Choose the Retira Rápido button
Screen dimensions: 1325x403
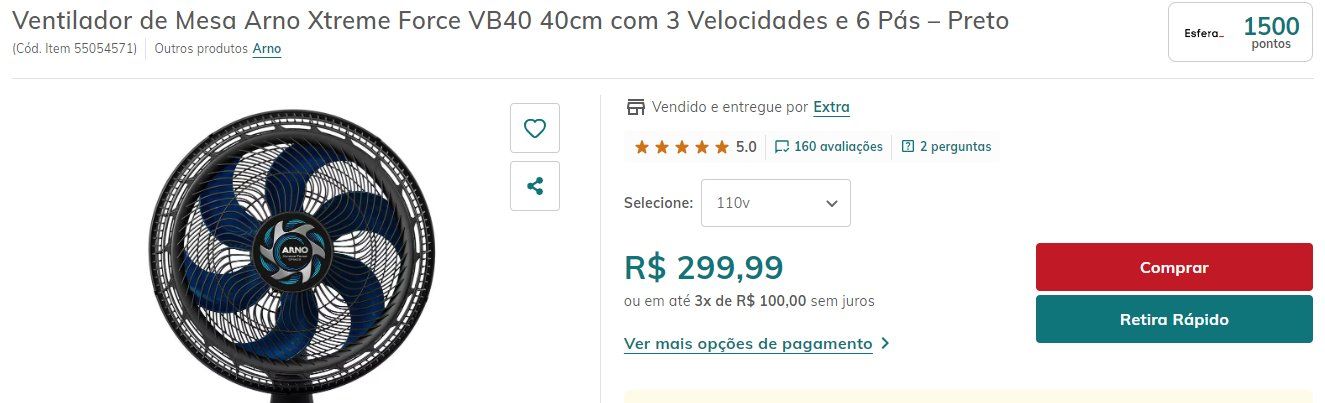coord(1174,319)
